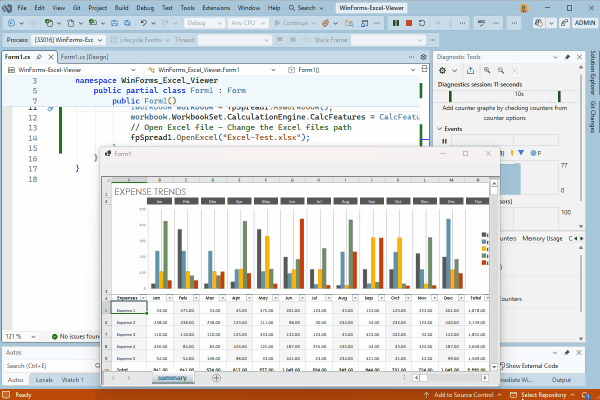Open the Extensions menu
This screenshot has width=600, height=400.
point(216,8)
